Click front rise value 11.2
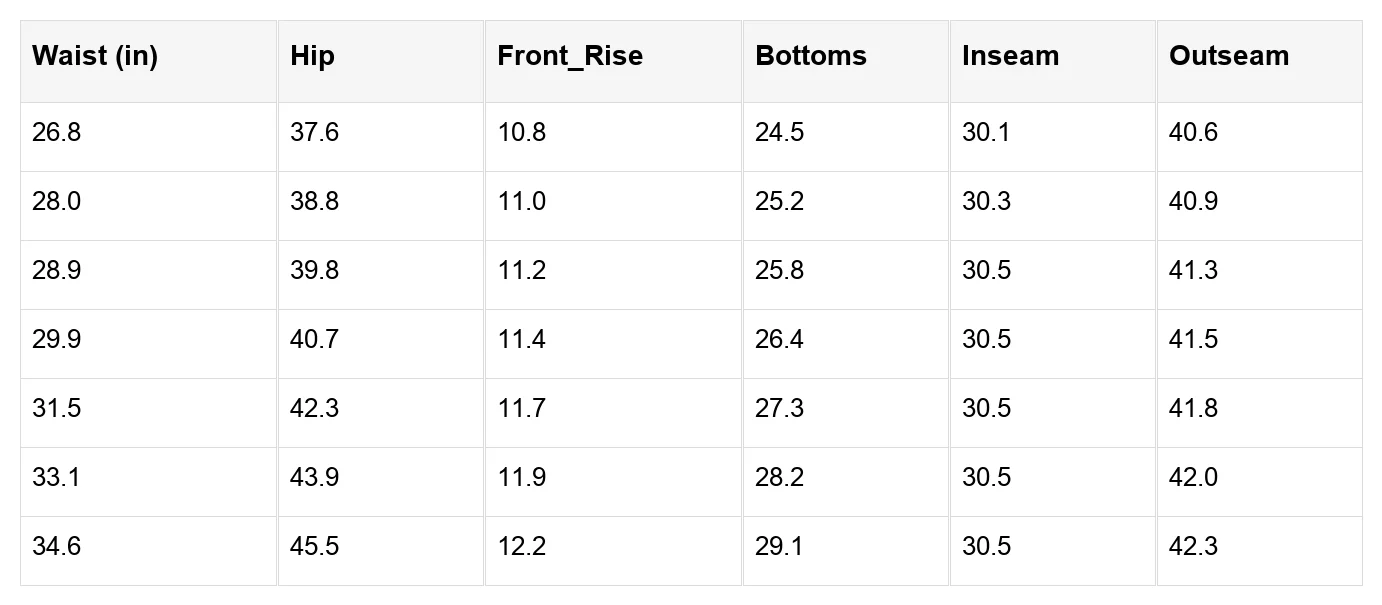 [521, 271]
